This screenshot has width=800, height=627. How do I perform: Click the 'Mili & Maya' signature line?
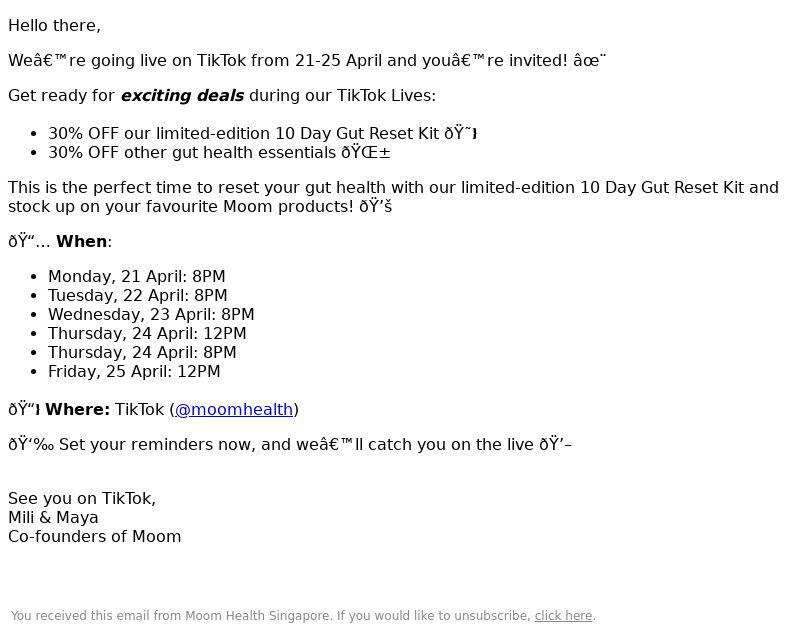coord(54,517)
